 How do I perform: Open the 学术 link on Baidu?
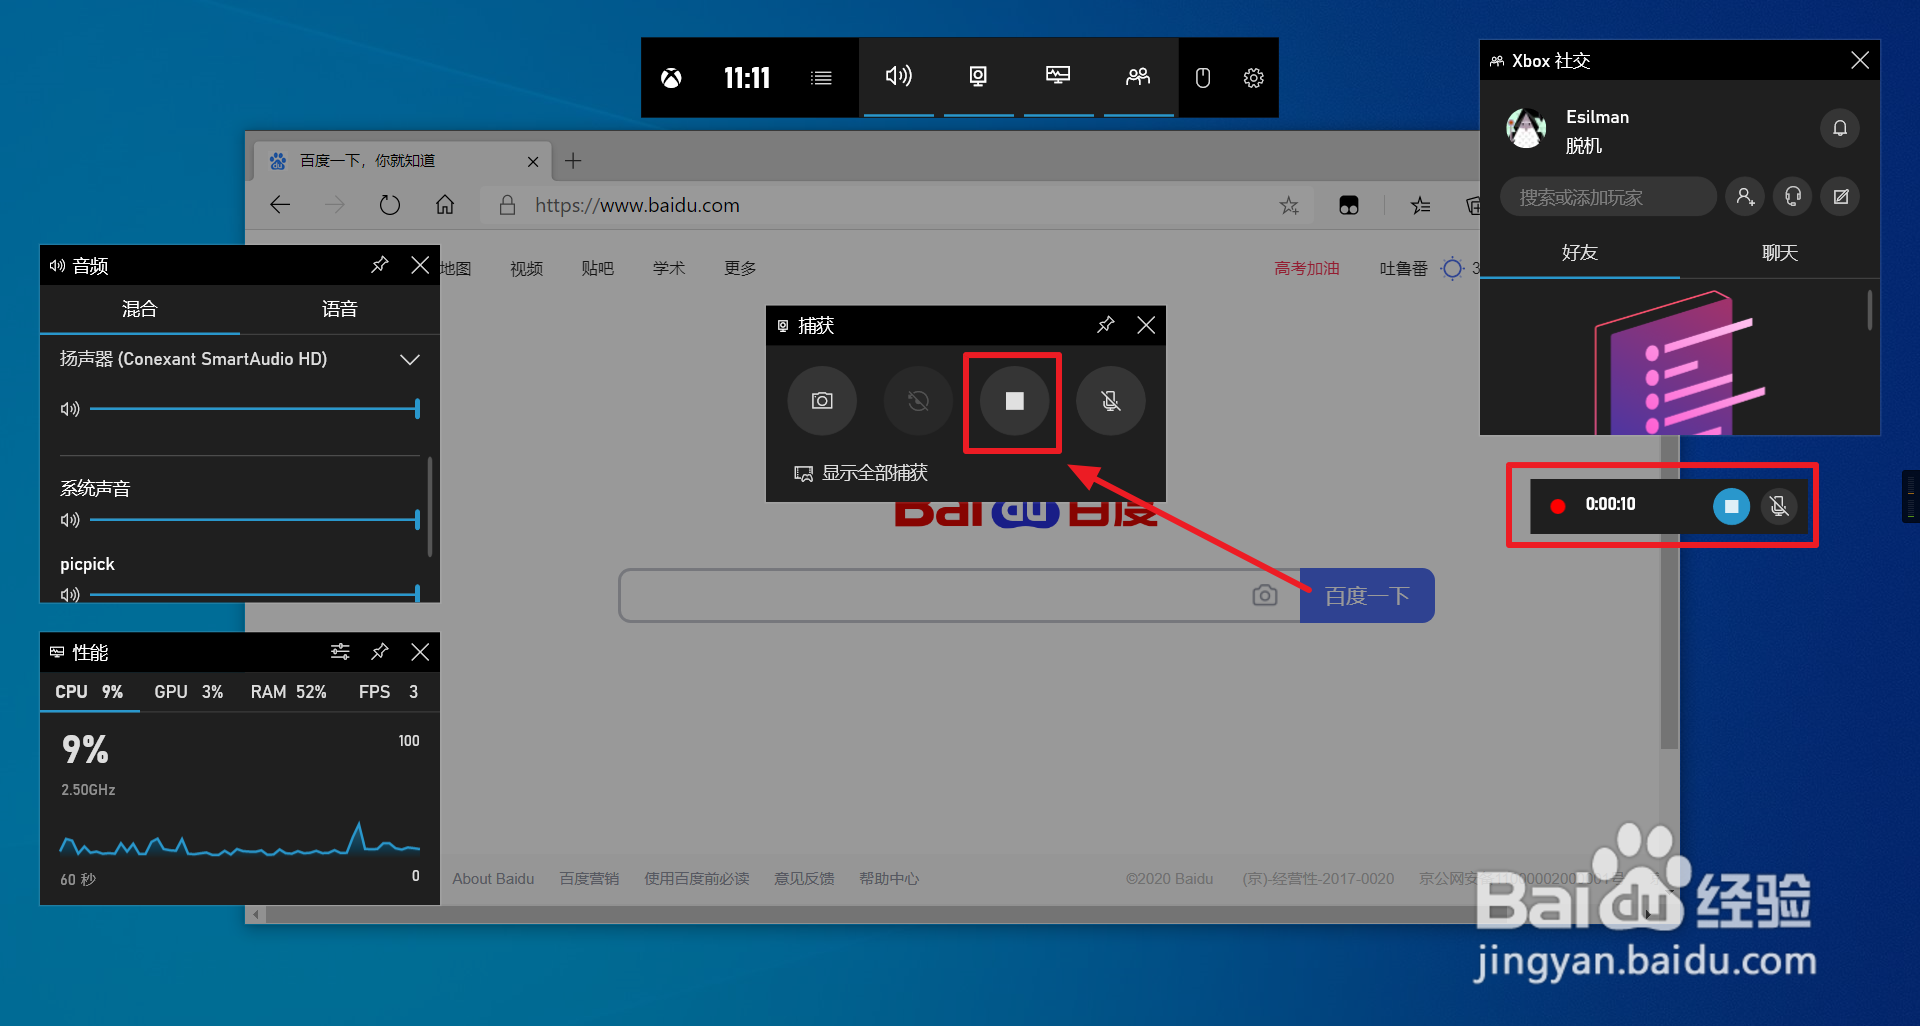[669, 268]
